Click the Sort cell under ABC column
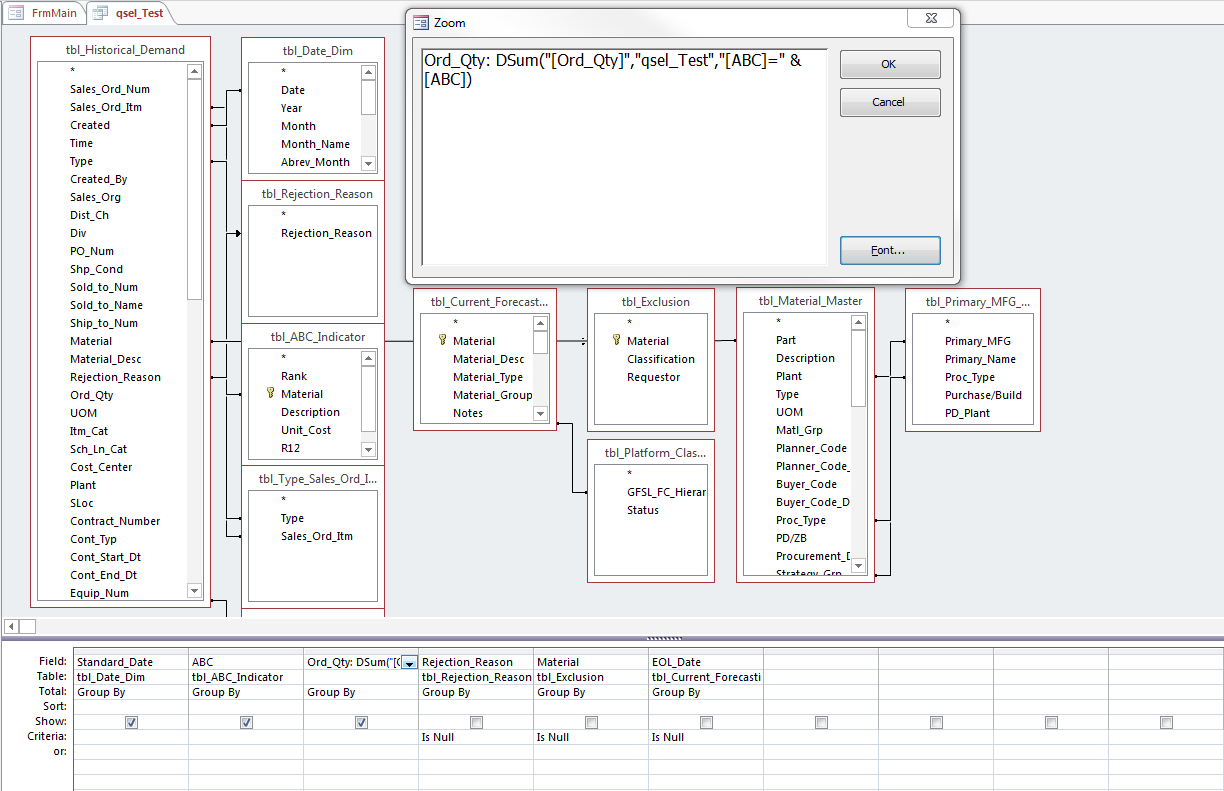Image resolution: width=1224 pixels, height=791 pixels. (246, 707)
